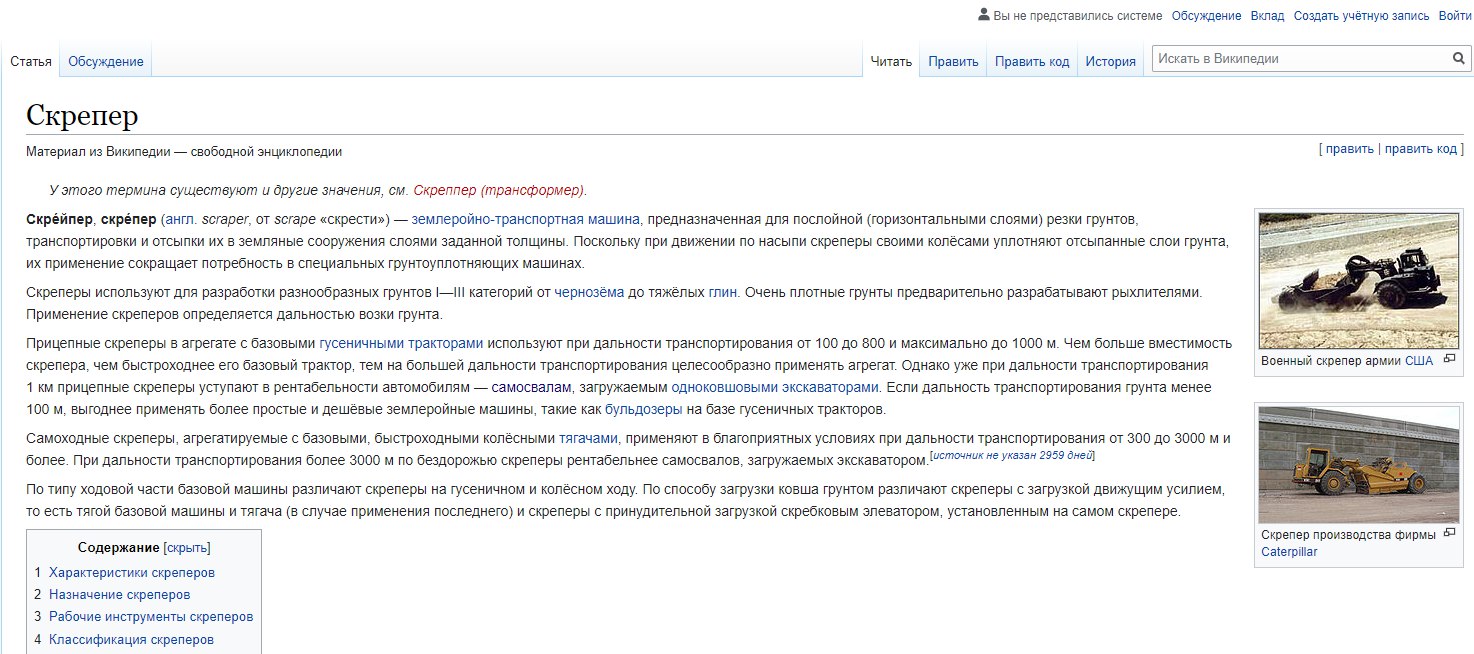This screenshot has height=654, width=1474.
Task: Open the 'История' tab
Action: (1111, 62)
